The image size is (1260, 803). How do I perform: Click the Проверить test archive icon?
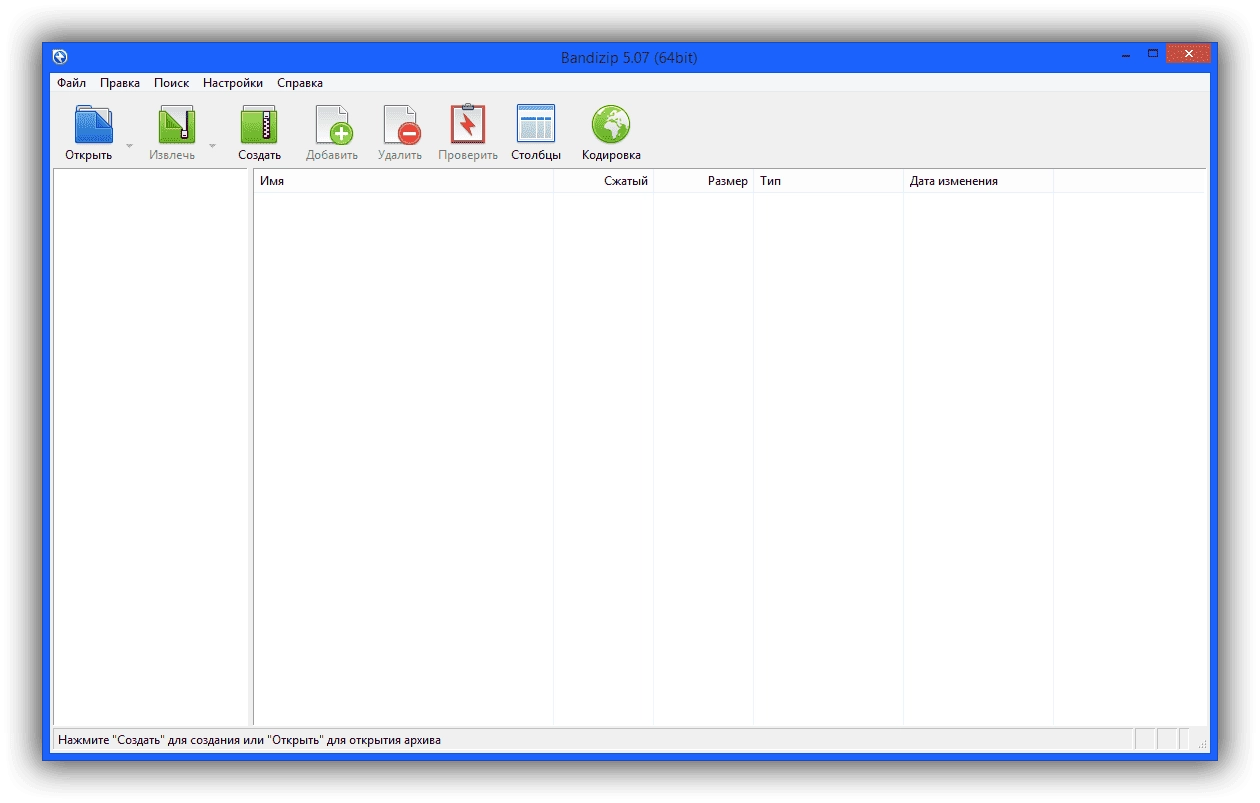click(468, 124)
